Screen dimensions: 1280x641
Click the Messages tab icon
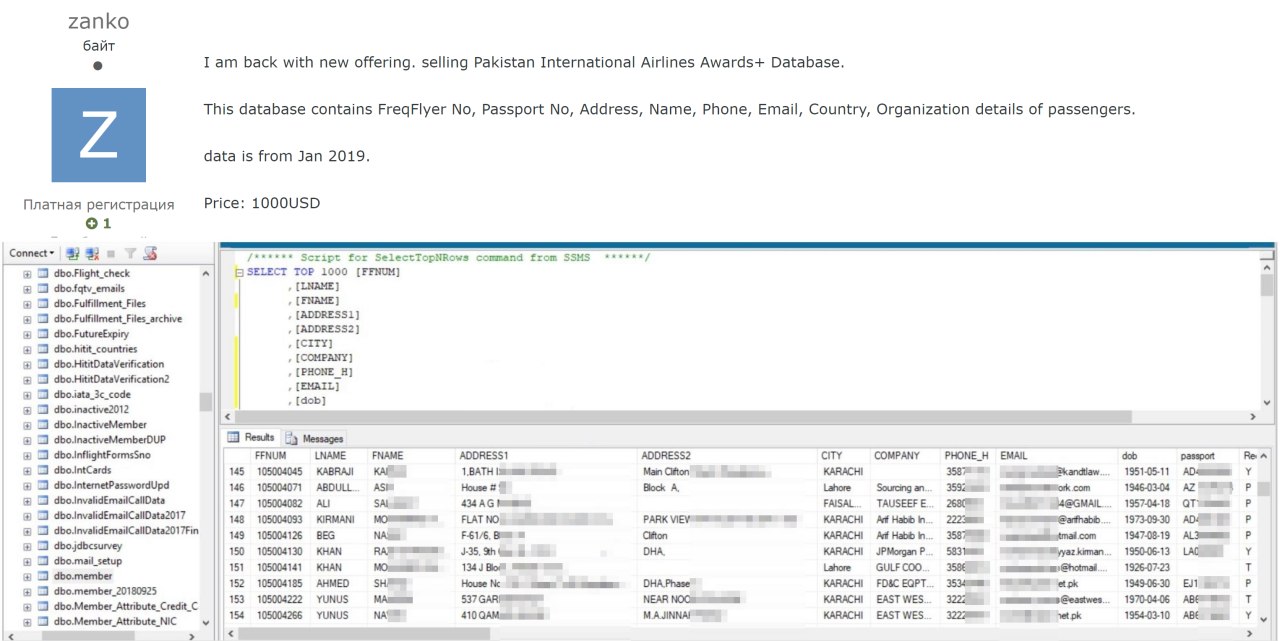(x=292, y=438)
